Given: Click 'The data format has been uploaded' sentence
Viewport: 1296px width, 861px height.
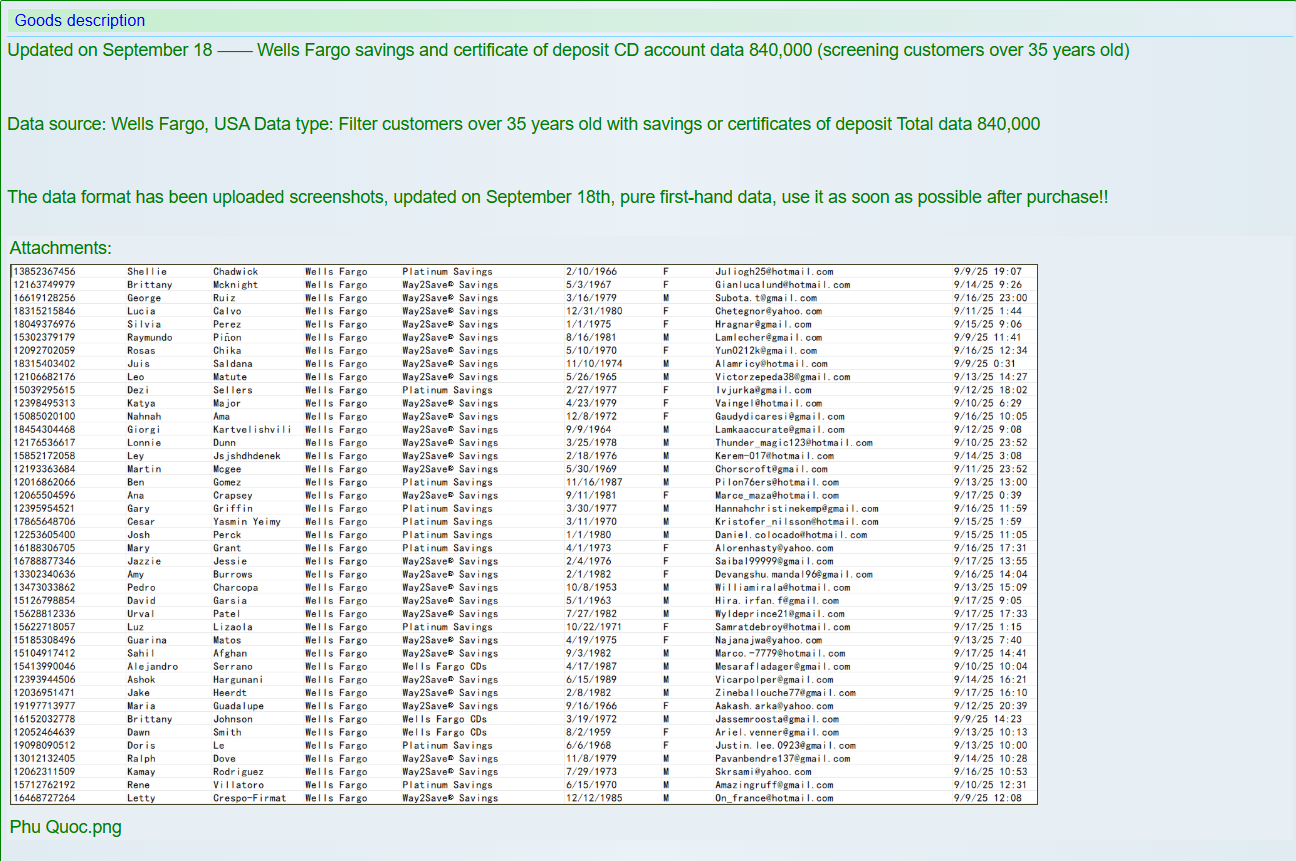Looking at the screenshot, I should pyautogui.click(x=196, y=197).
